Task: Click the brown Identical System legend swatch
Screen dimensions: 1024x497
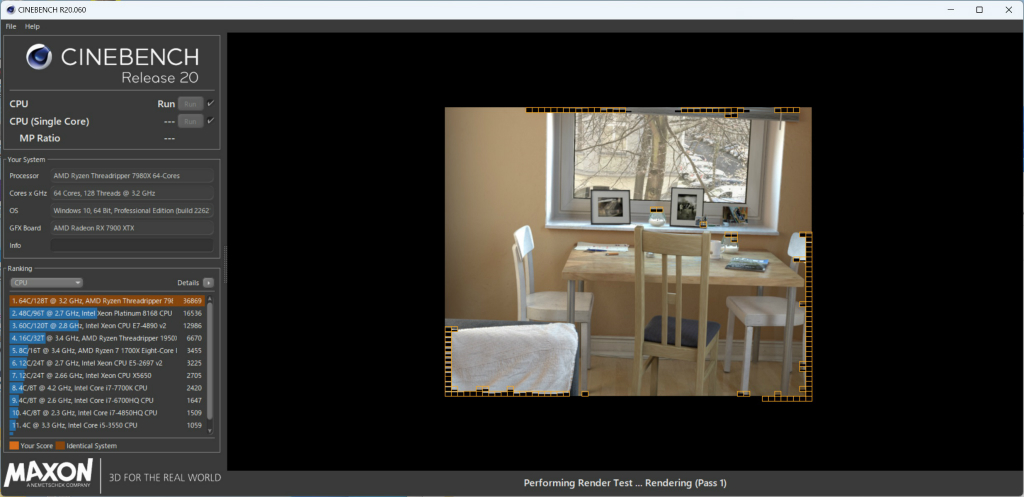Action: coord(60,445)
